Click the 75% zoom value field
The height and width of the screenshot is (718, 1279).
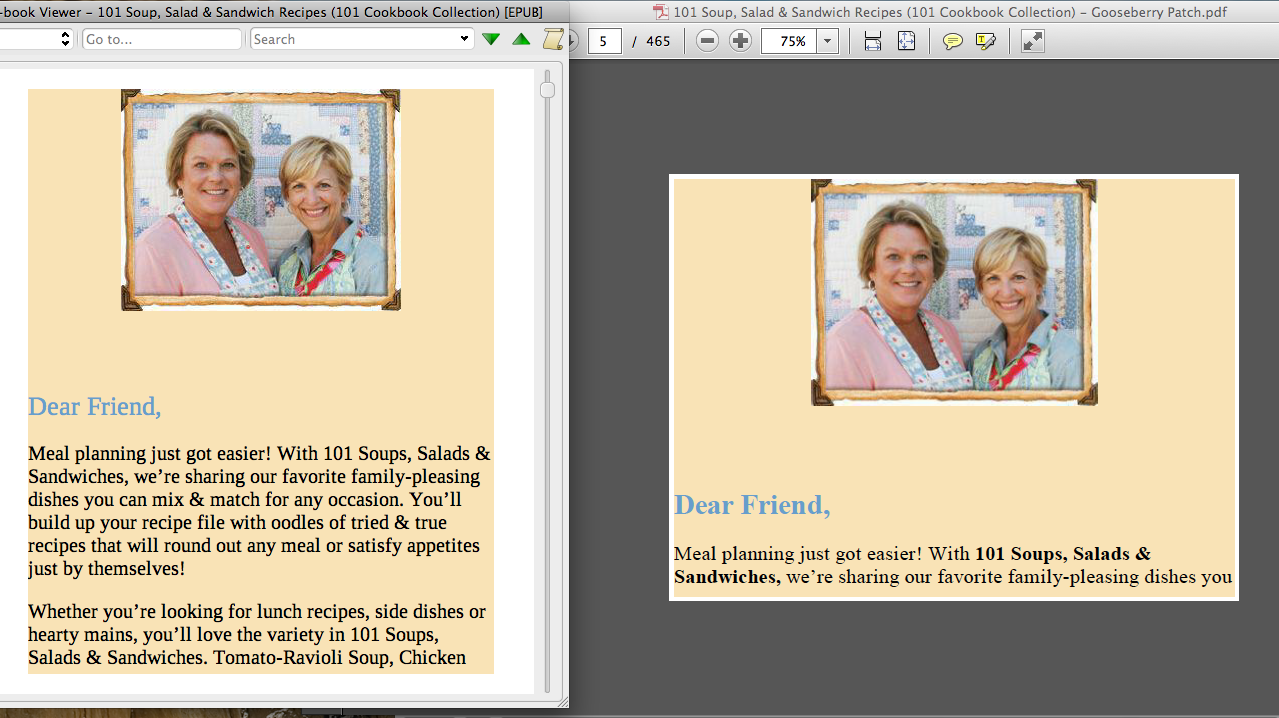tap(789, 41)
